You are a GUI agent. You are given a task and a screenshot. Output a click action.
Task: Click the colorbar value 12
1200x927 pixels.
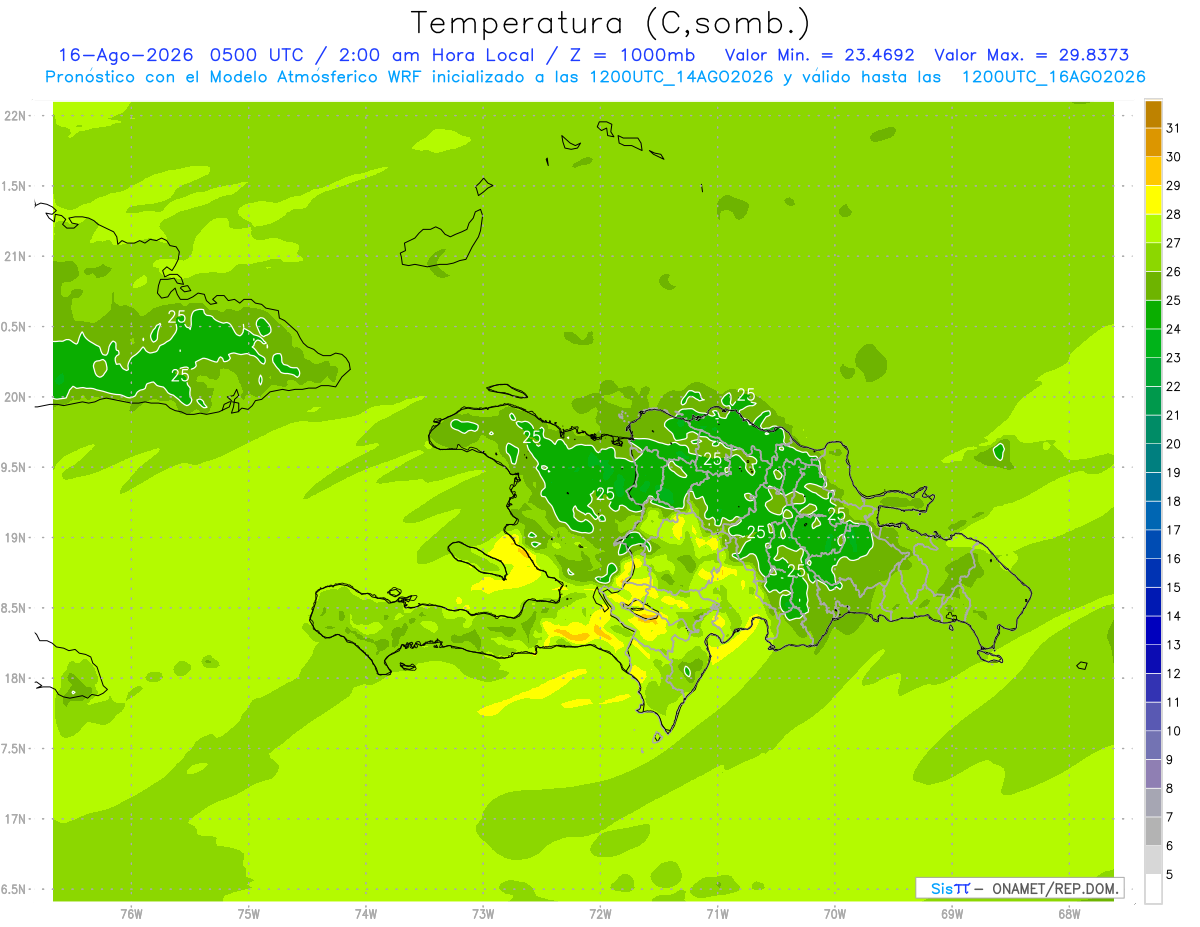pyautogui.click(x=1174, y=673)
